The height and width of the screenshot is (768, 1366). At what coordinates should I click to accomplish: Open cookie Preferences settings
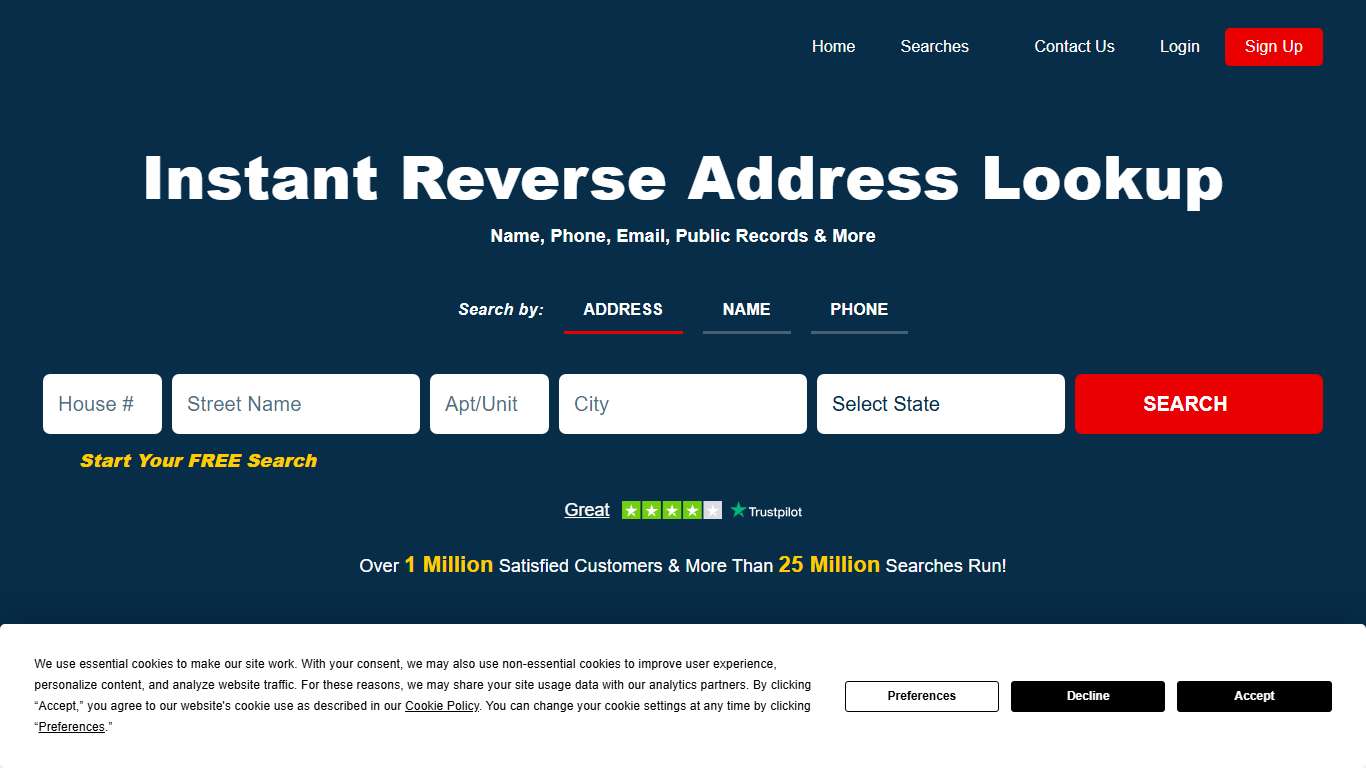pos(921,696)
